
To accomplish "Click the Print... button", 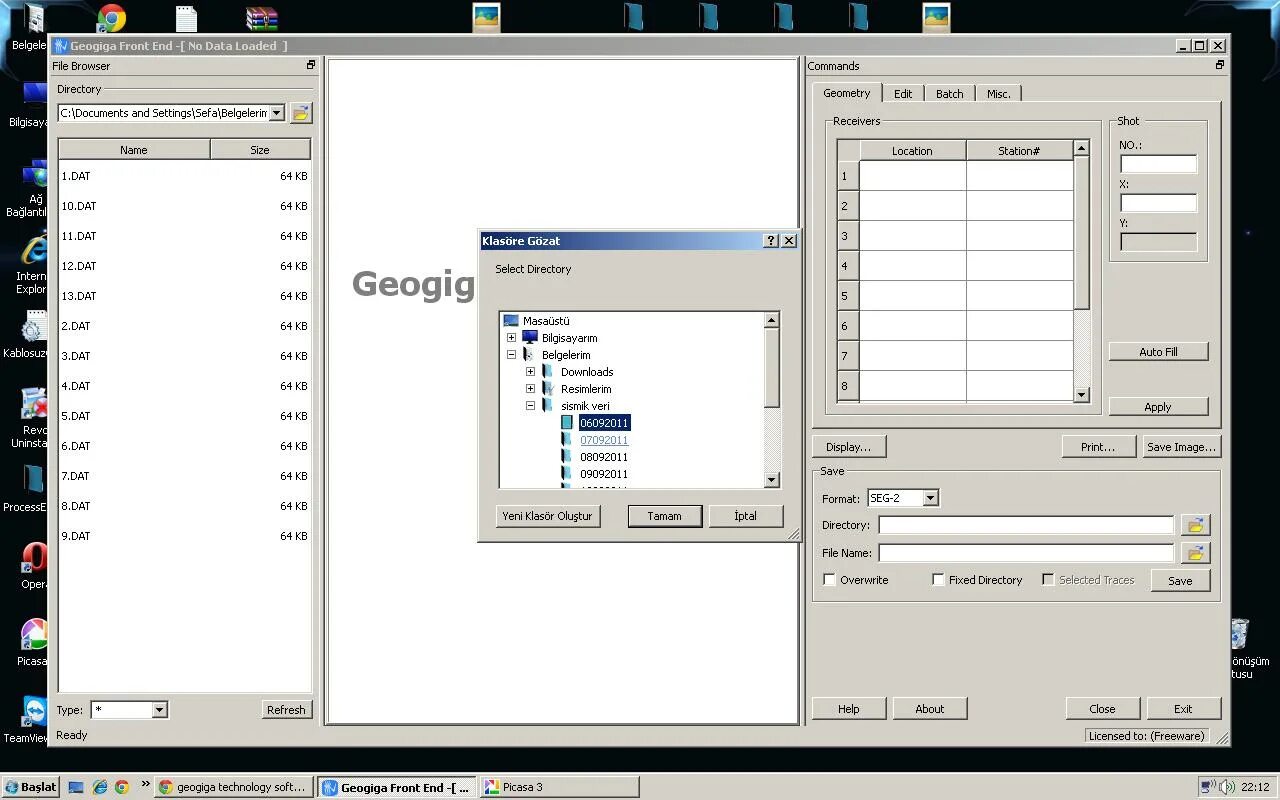I will 1098,447.
